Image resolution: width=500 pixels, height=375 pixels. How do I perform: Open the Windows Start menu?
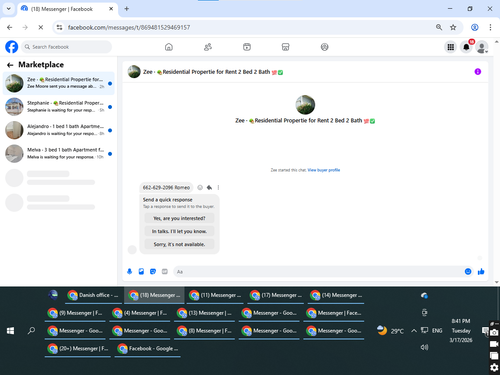coord(10,331)
